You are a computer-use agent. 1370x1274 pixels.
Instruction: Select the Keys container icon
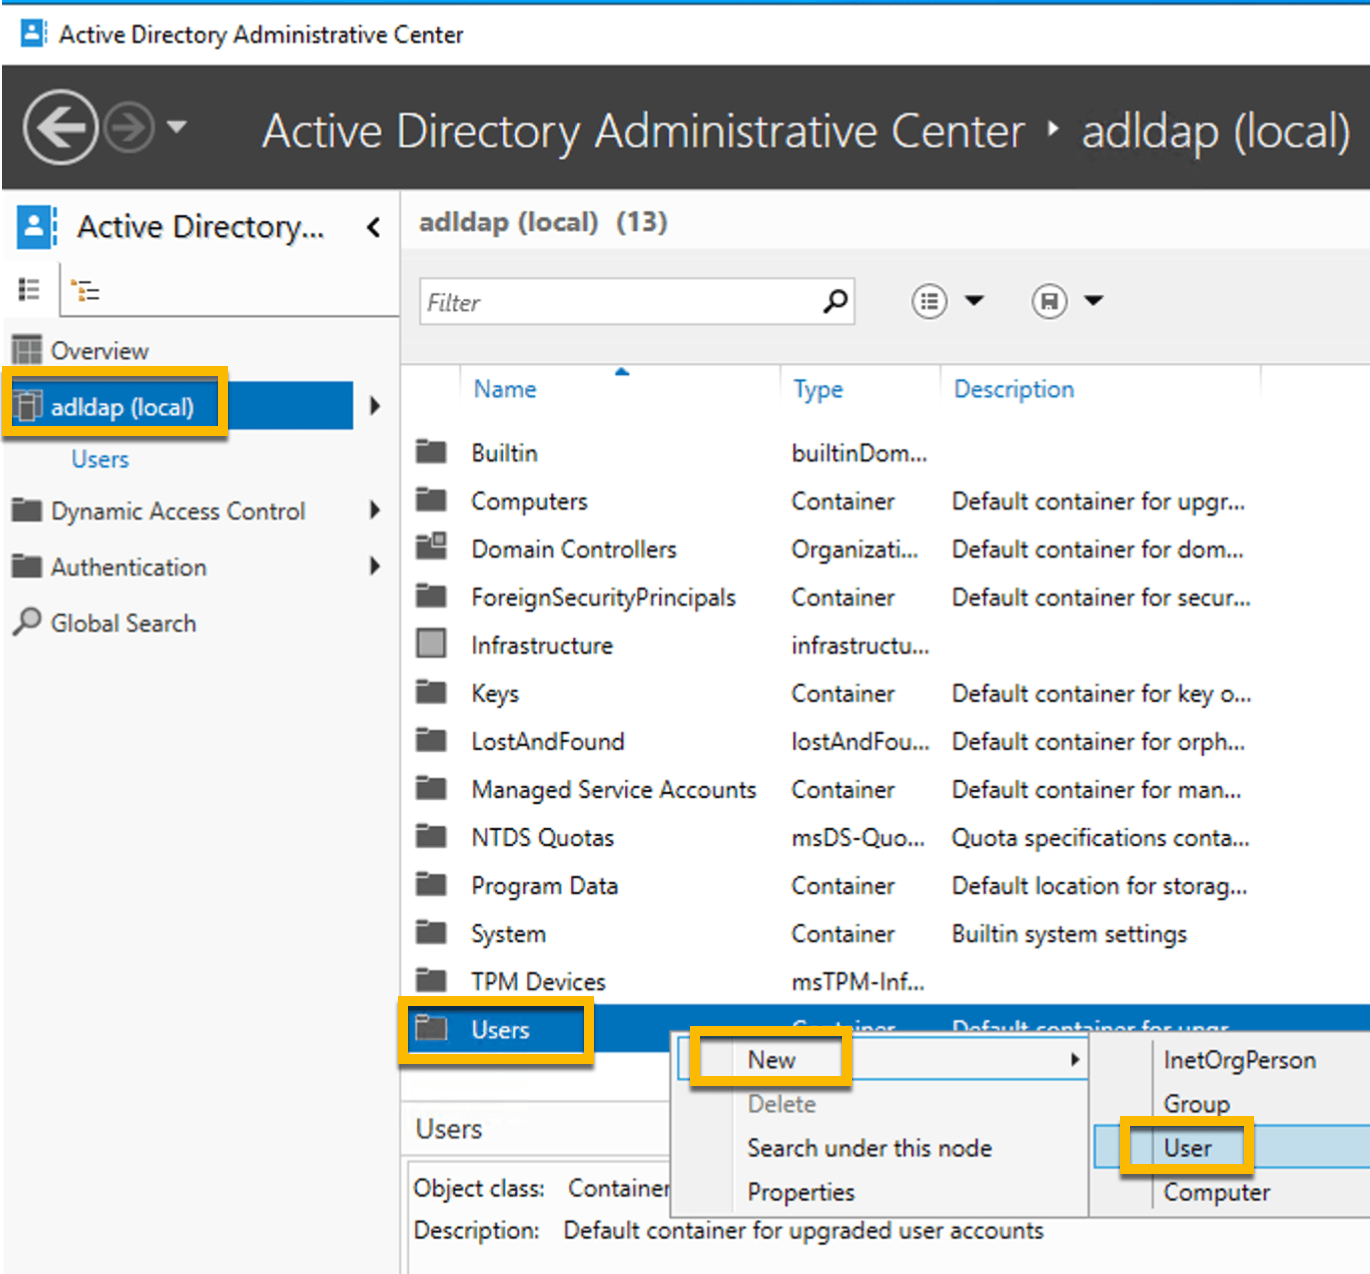431,691
